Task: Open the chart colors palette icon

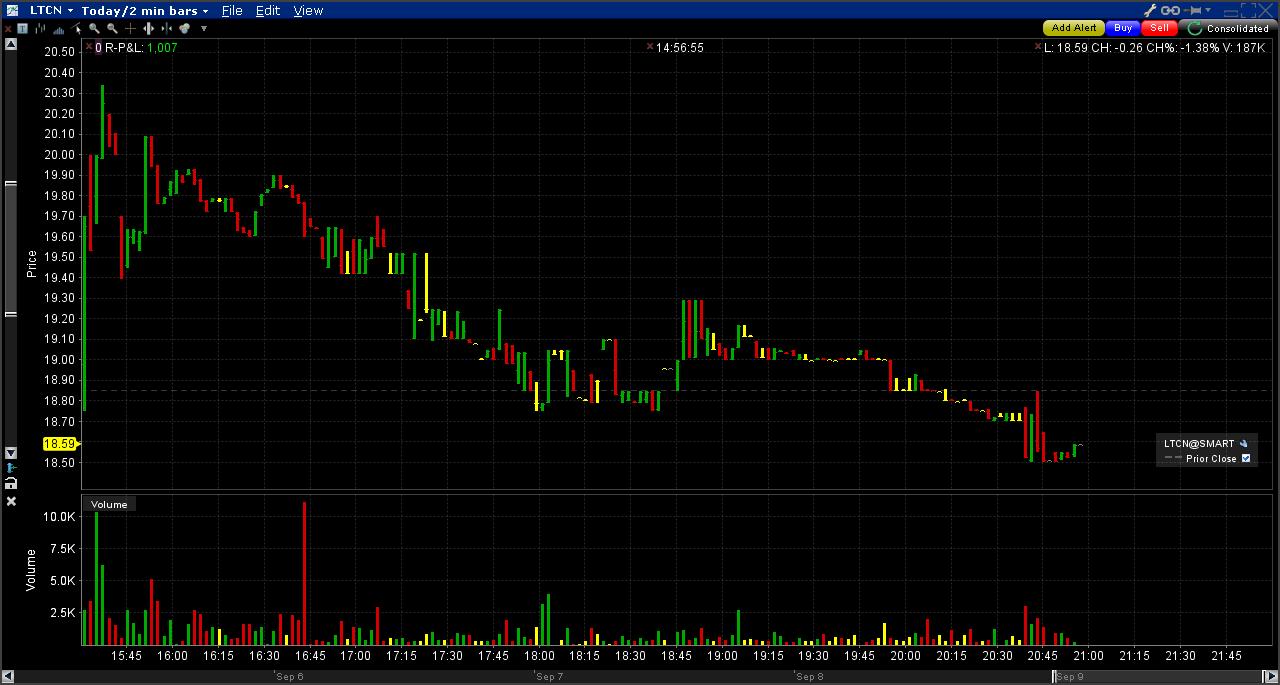Action: (185, 28)
